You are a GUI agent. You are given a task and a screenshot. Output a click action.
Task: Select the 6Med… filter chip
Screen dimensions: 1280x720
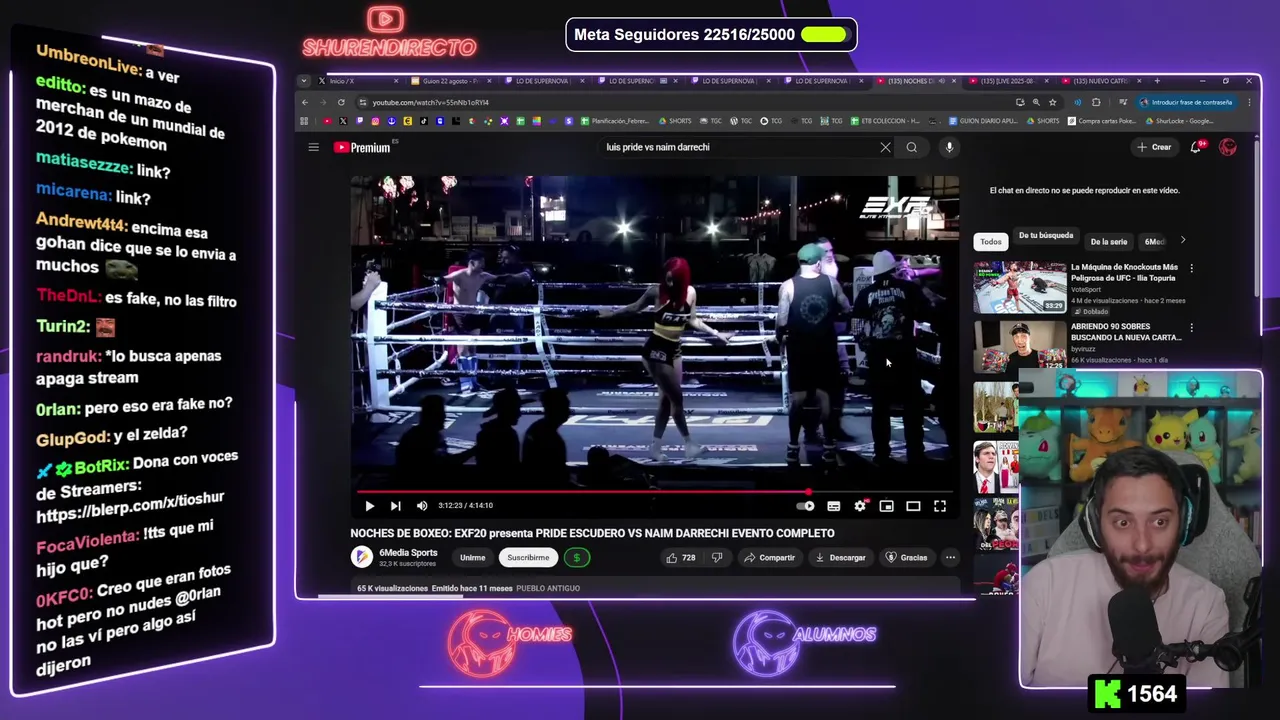click(1154, 241)
